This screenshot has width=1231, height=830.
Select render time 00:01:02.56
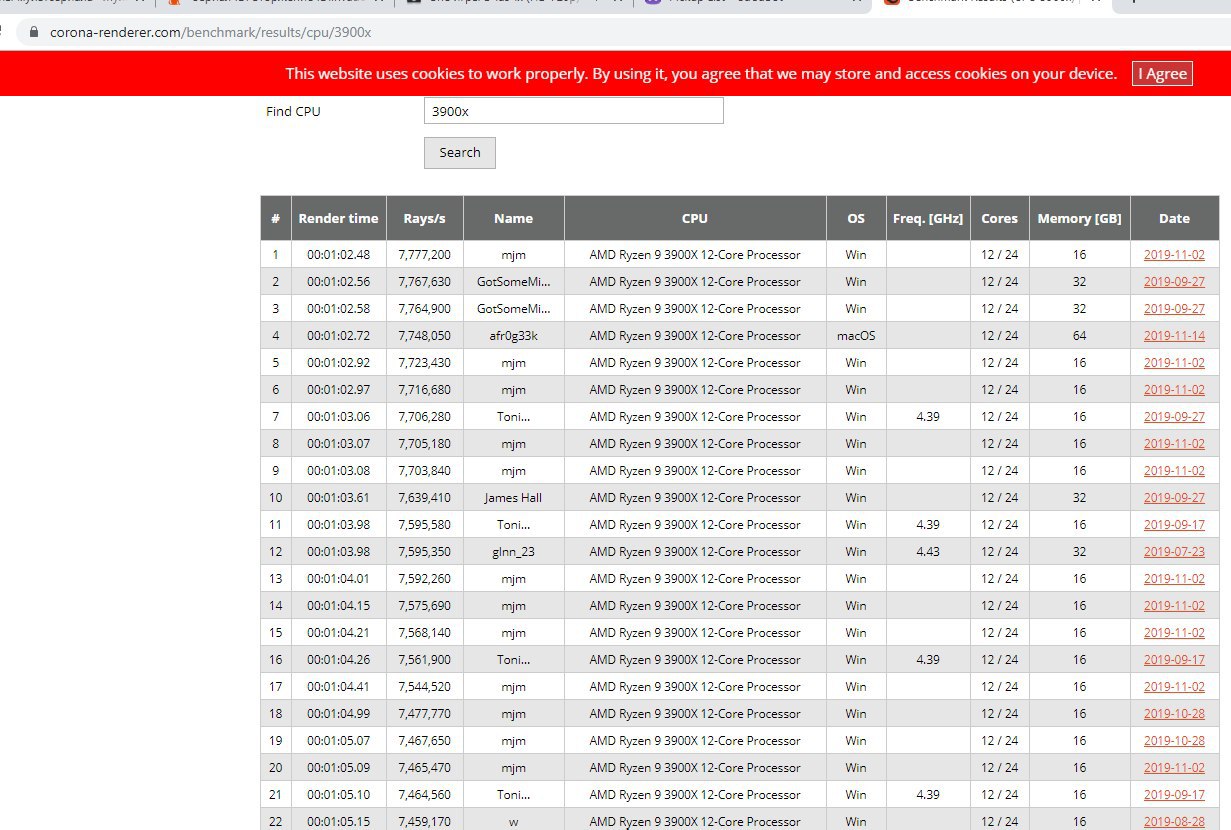[x=338, y=282]
